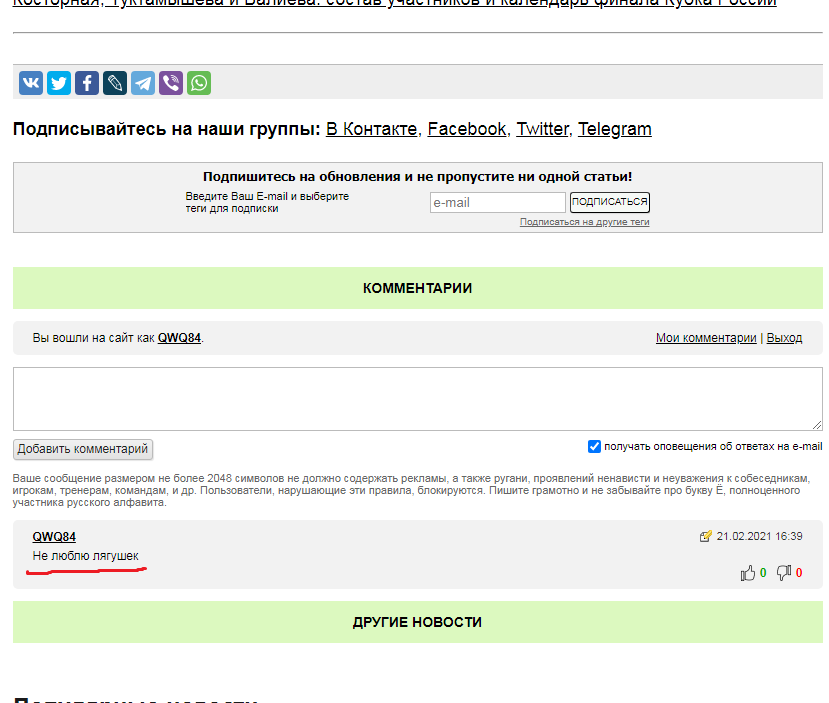This screenshot has height=703, width=829.
Task: Share the article via Telegram icon
Action: (143, 83)
